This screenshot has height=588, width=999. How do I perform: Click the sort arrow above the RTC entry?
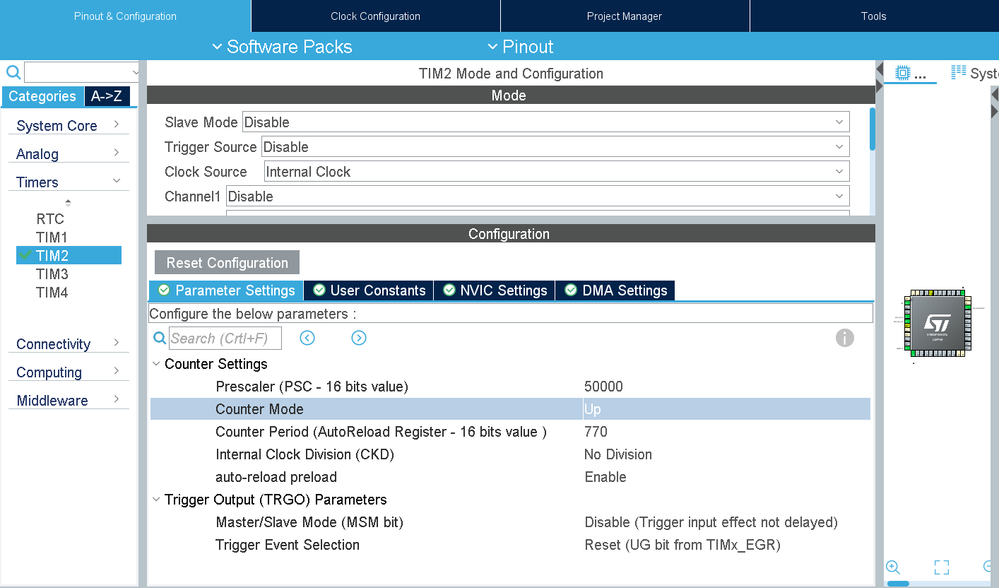(x=68, y=203)
